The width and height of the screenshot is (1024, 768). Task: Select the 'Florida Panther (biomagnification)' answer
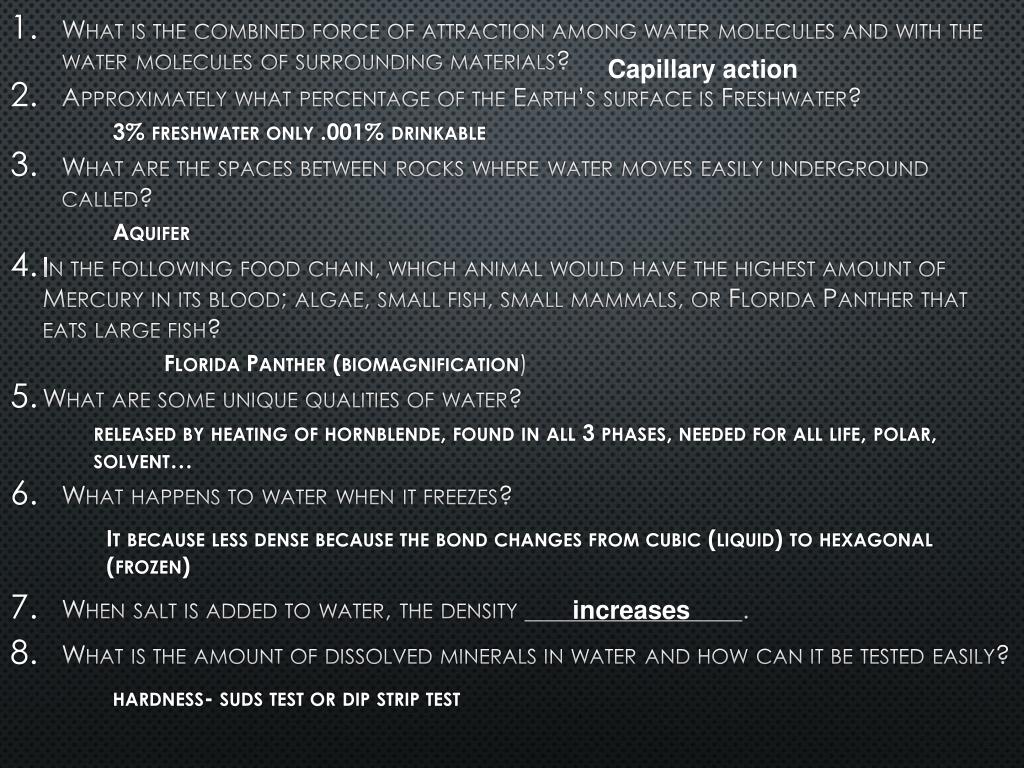coord(345,364)
